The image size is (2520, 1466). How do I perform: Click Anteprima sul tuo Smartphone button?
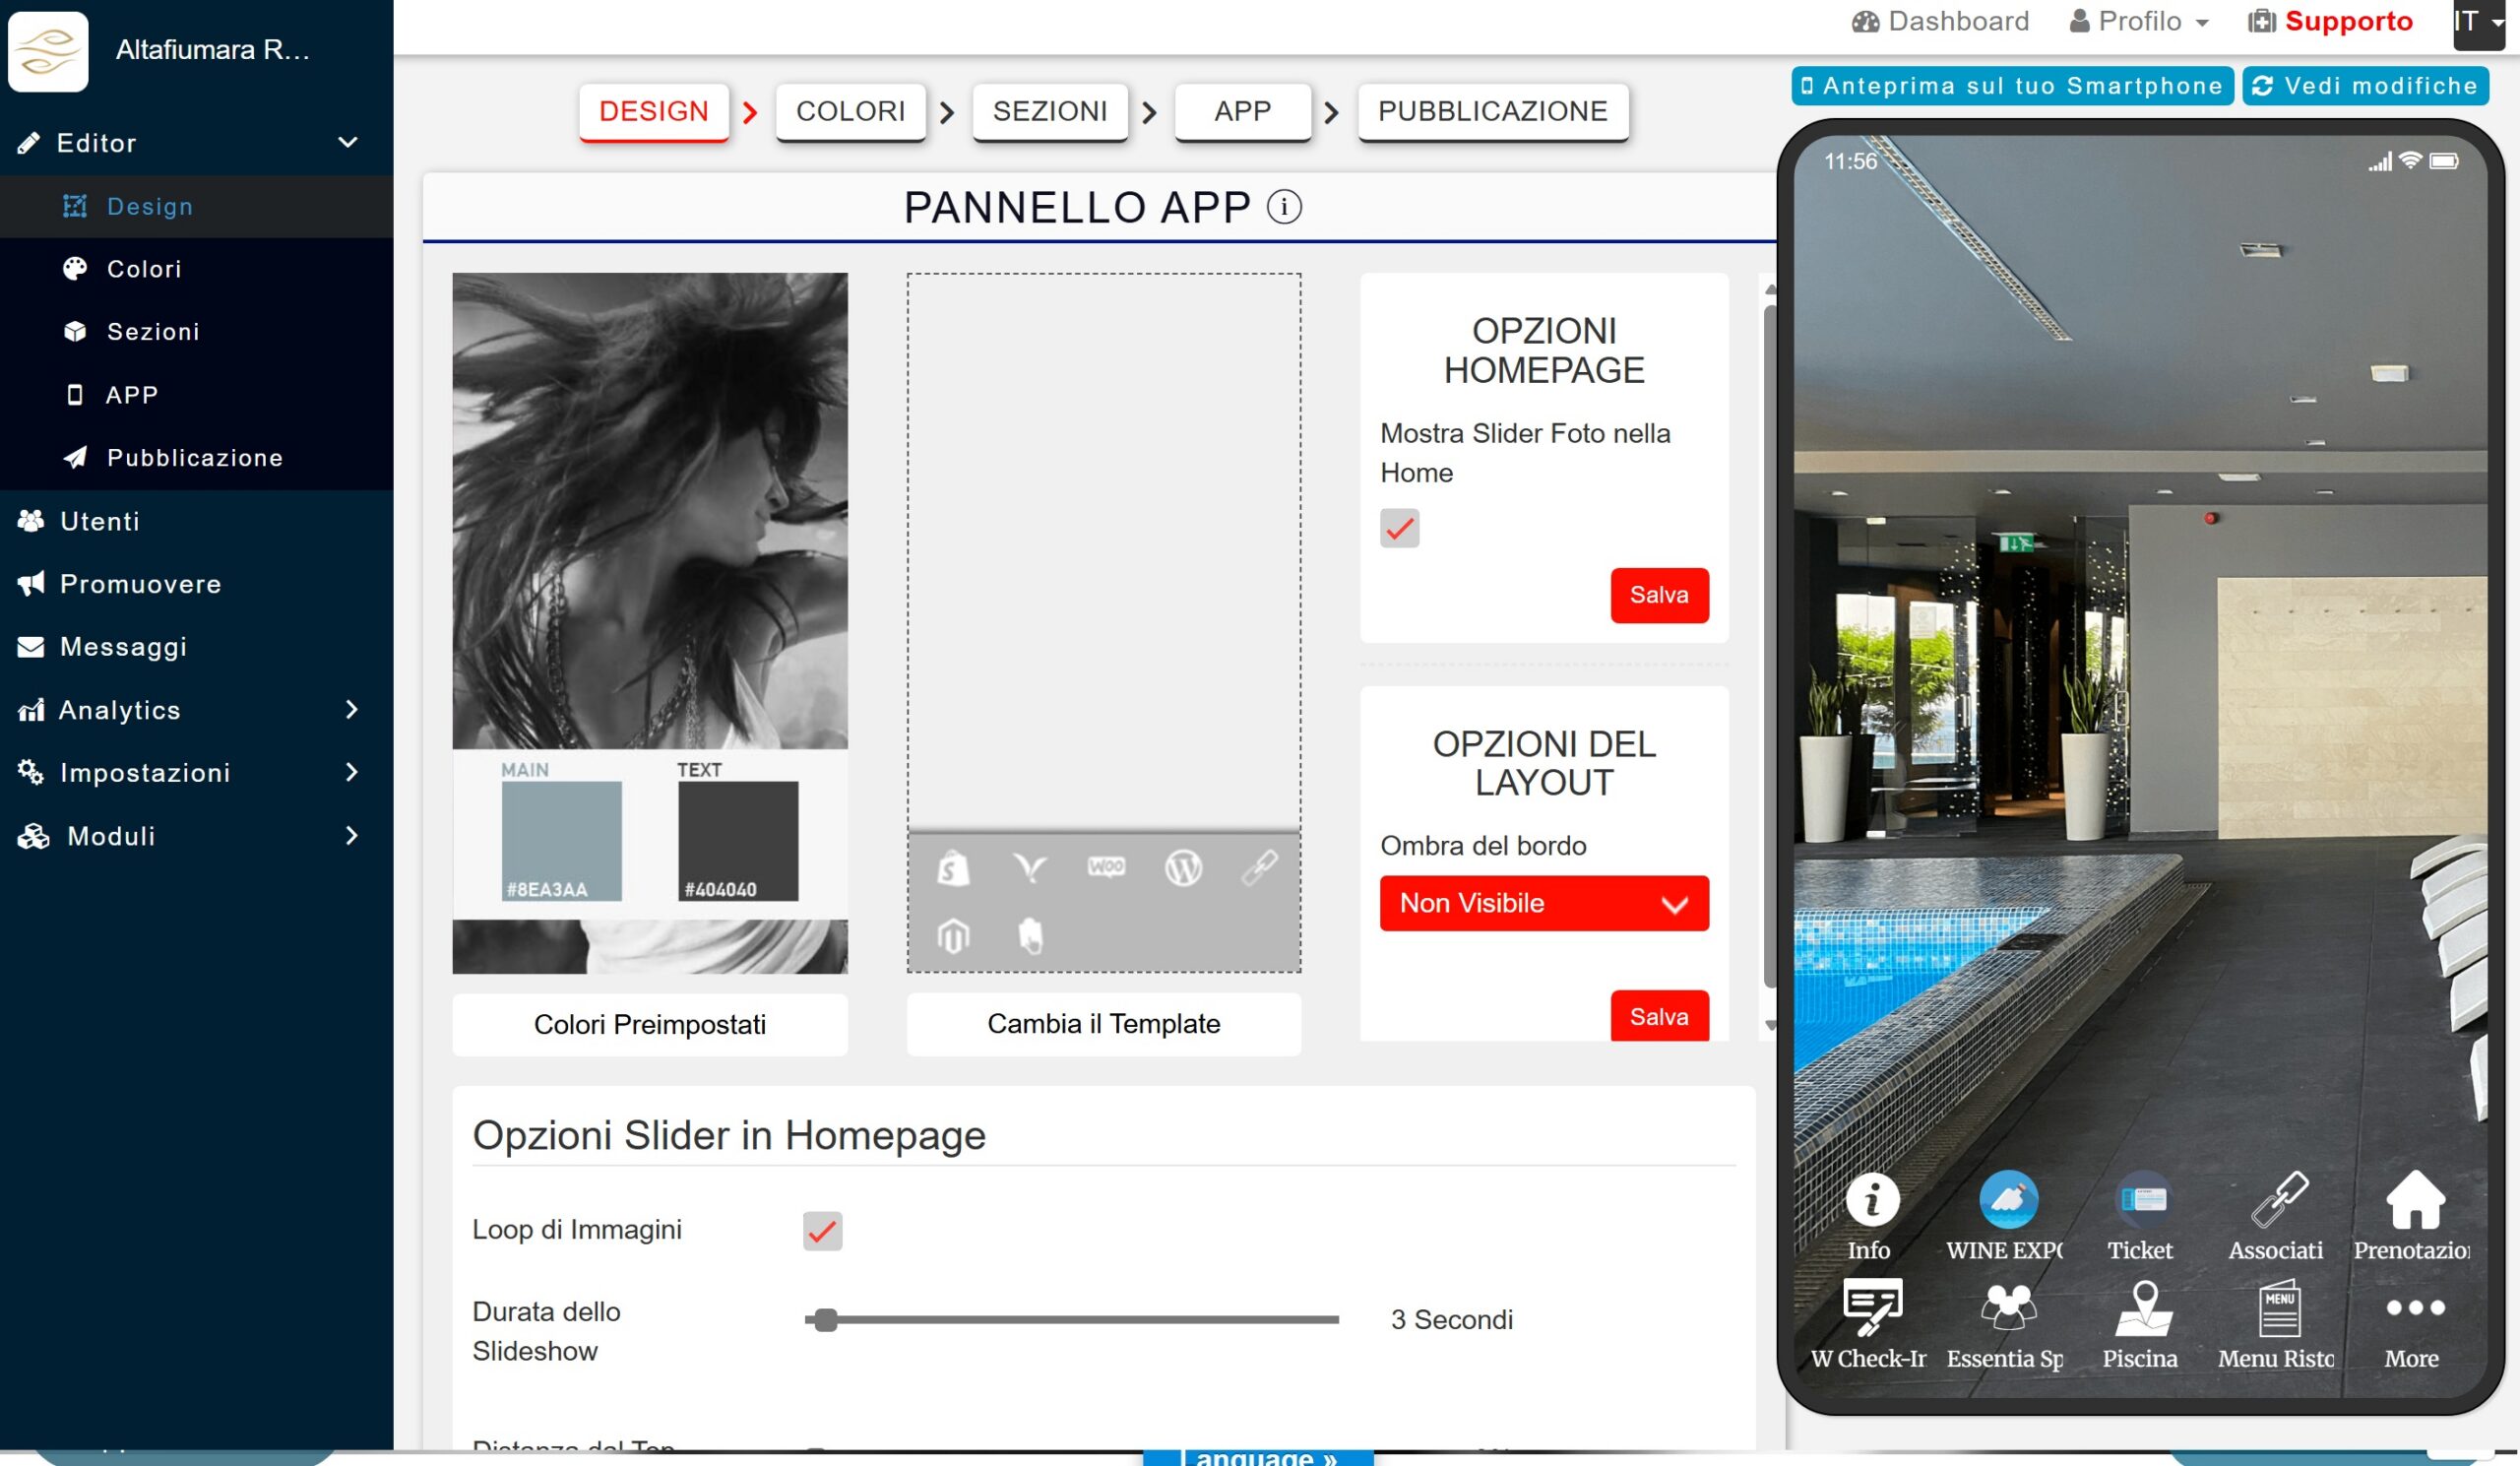pos(2011,85)
